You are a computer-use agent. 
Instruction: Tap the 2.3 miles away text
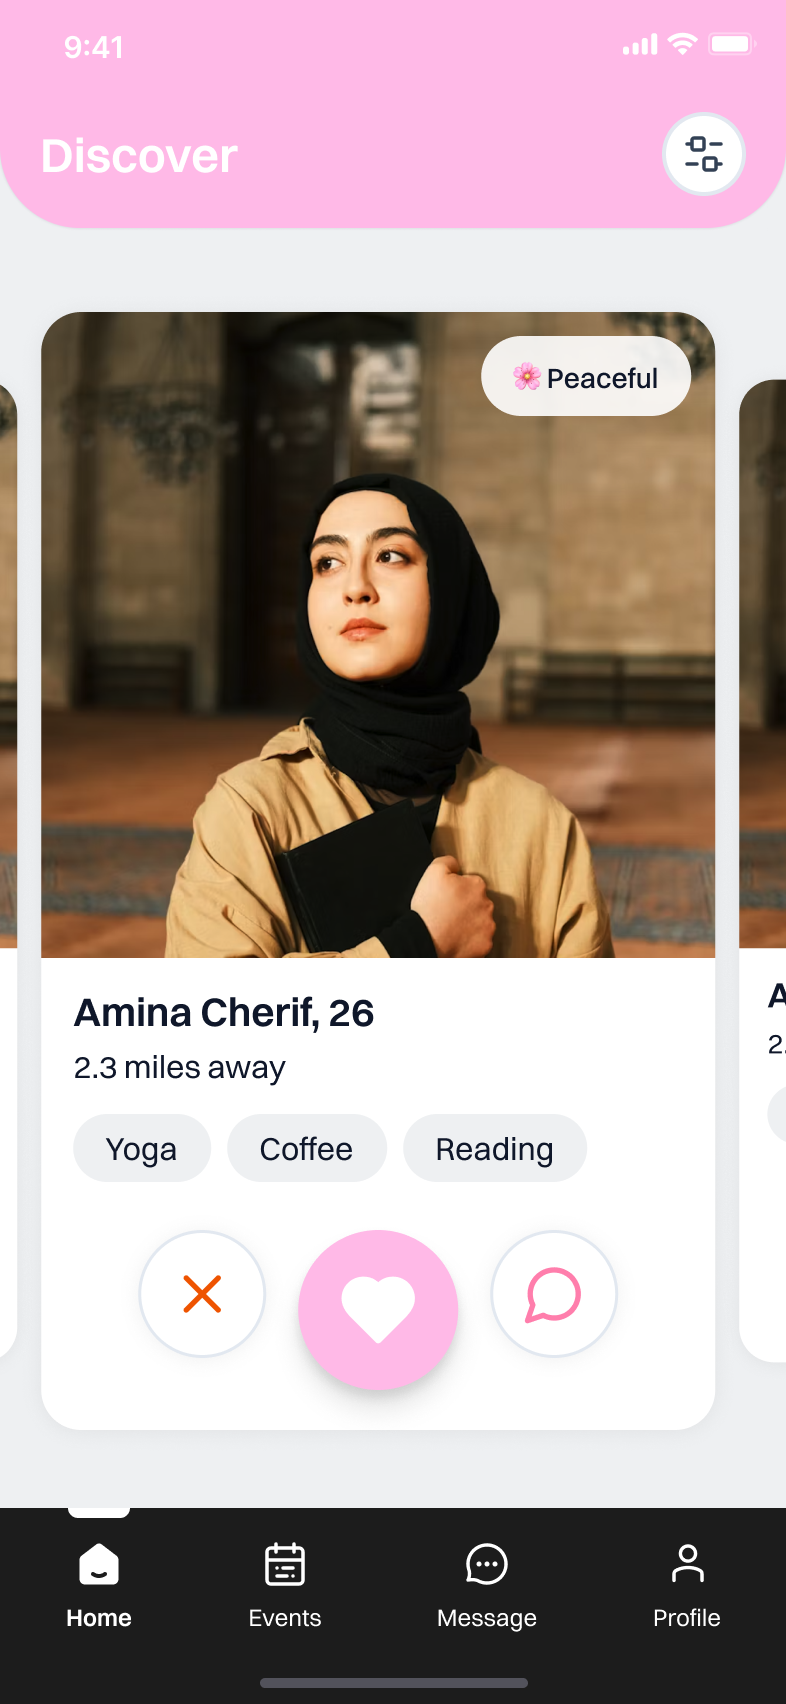click(180, 1068)
